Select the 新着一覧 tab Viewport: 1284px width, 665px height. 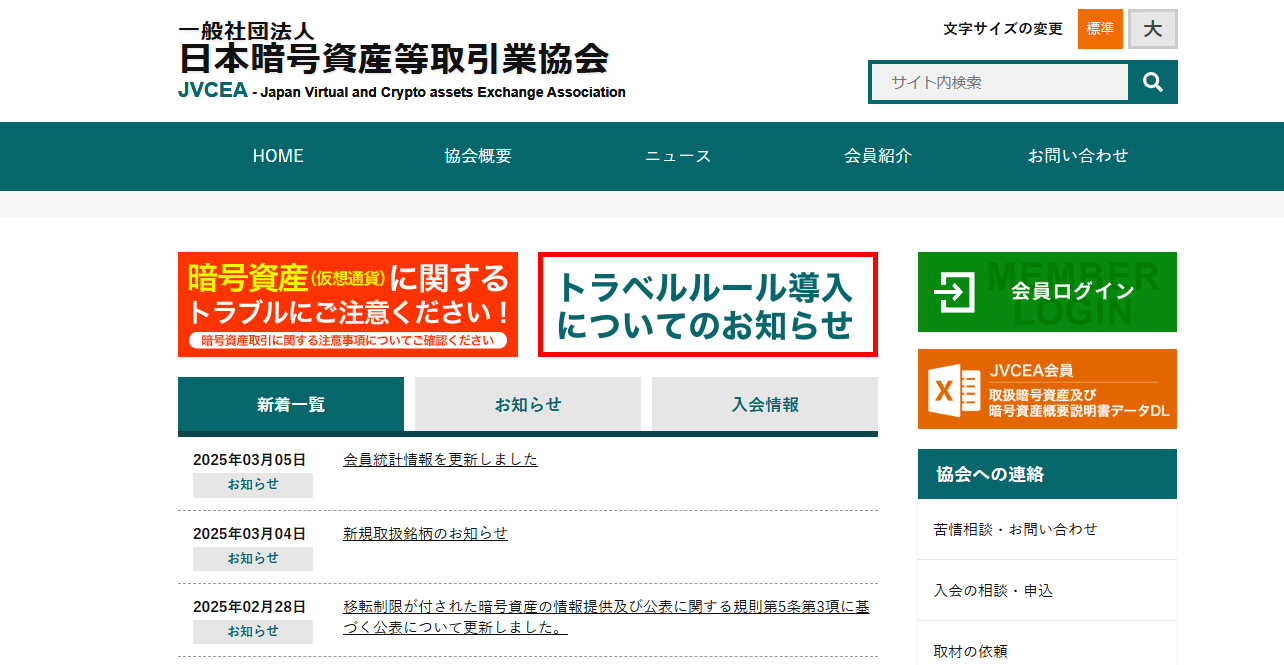[291, 404]
